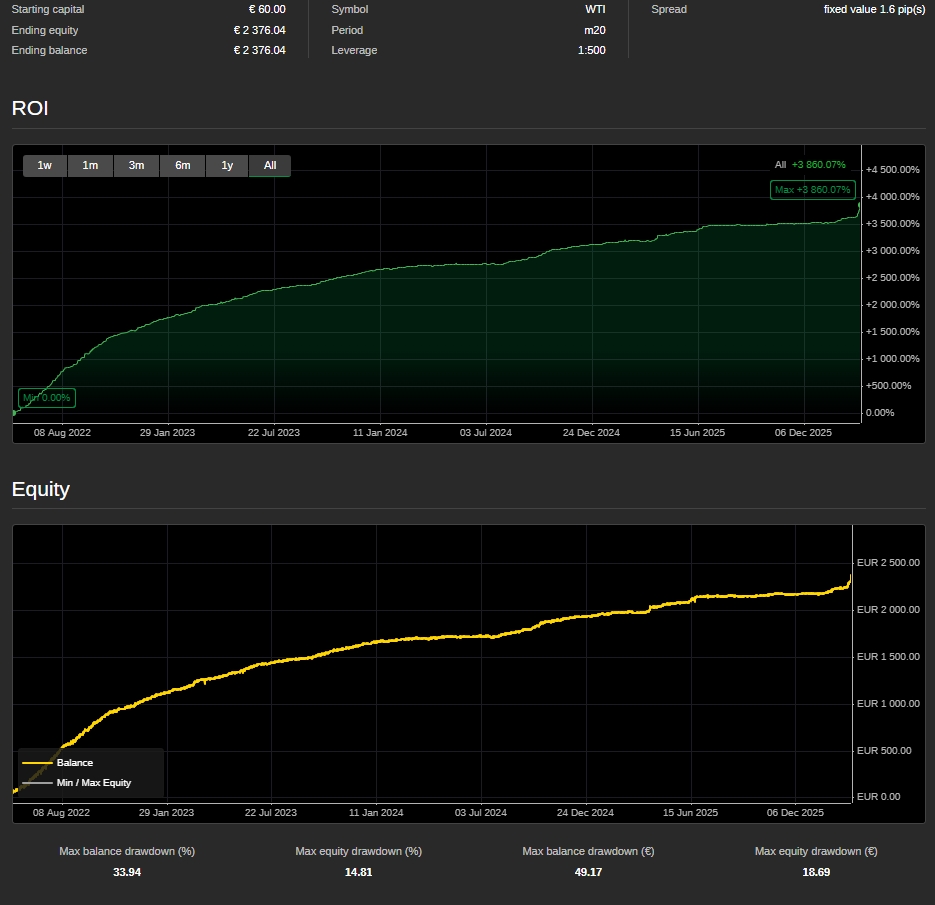
Task: Select the 1y timeframe button
Action: (x=226, y=166)
